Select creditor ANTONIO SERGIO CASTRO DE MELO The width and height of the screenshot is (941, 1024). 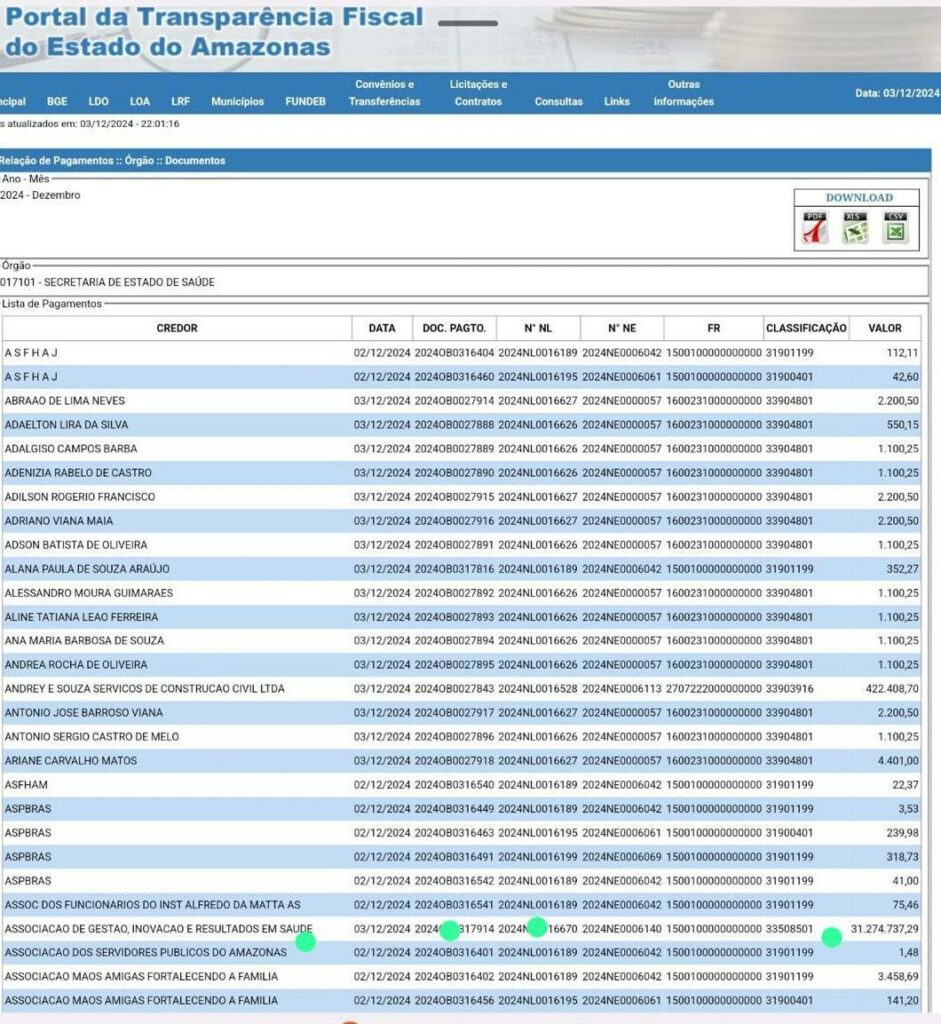pos(92,737)
